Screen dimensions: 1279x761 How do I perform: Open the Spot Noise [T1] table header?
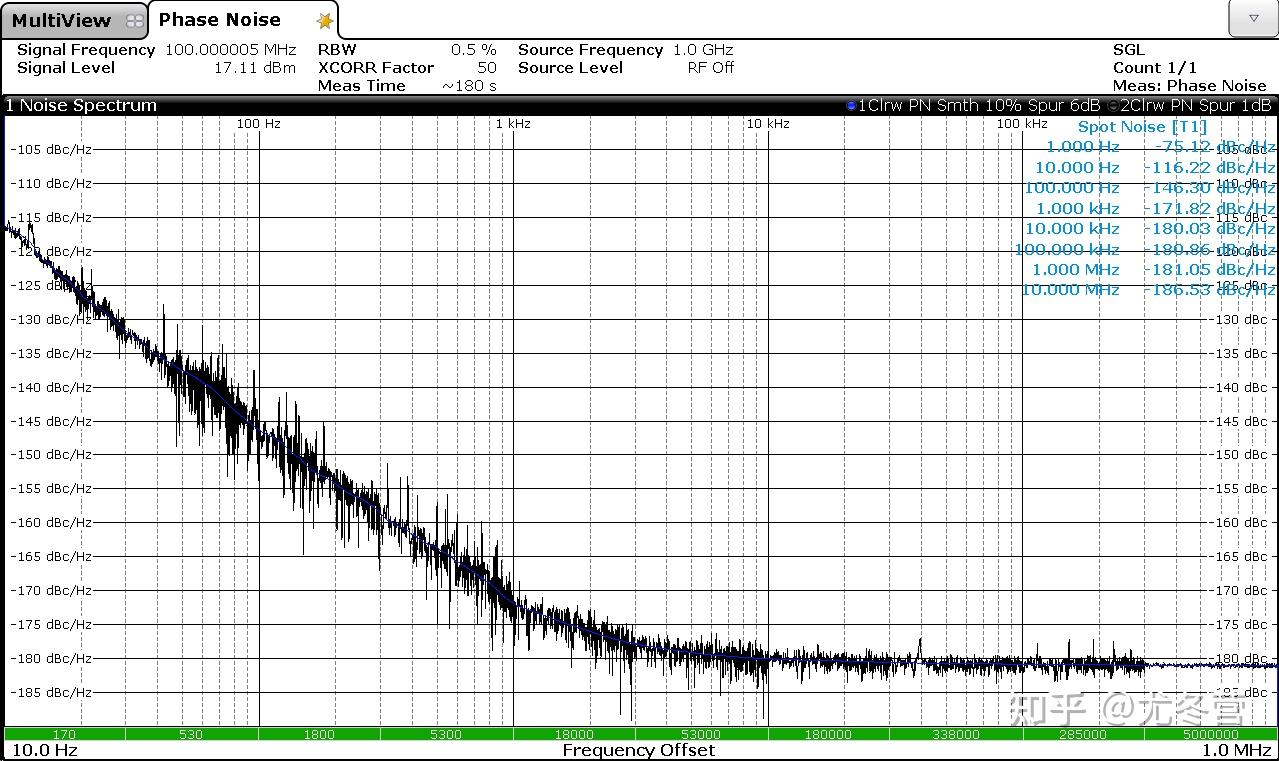click(x=1141, y=126)
